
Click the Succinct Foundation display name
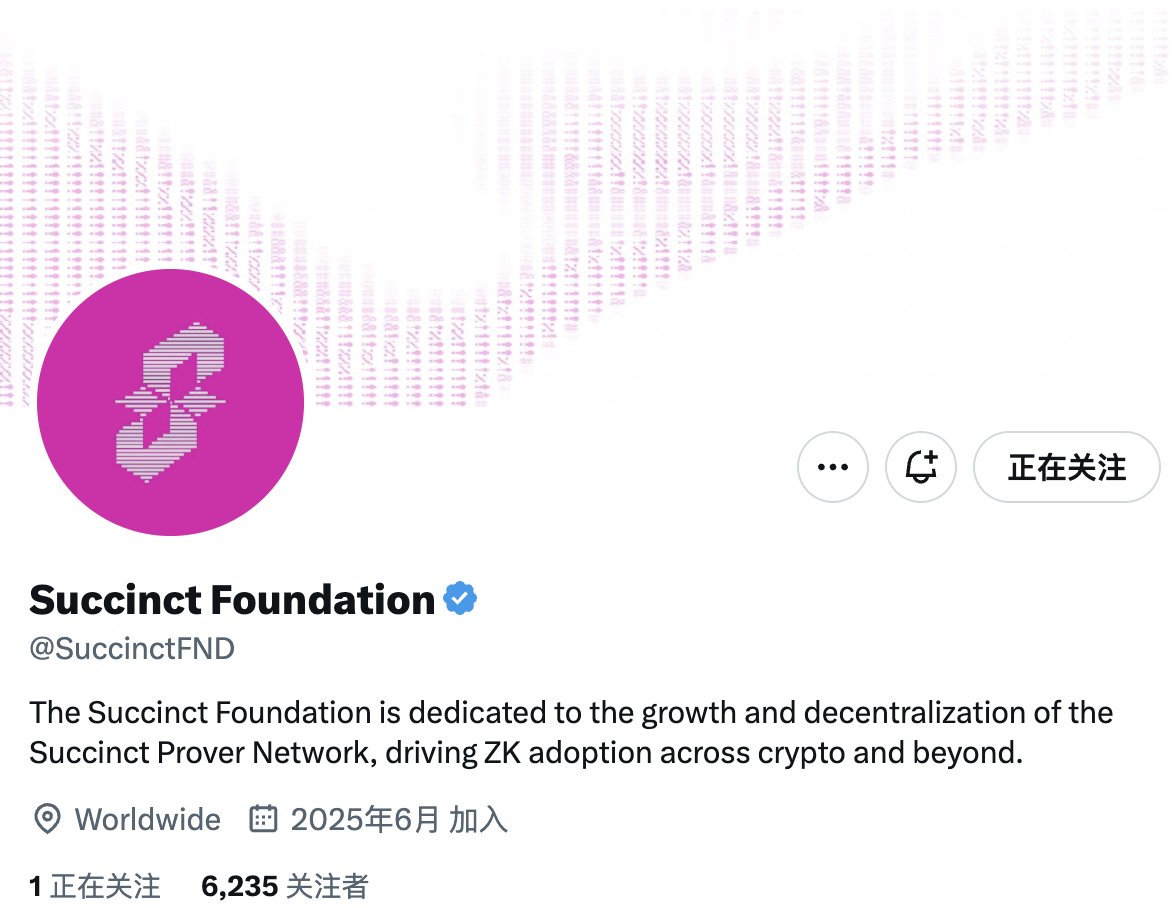232,600
